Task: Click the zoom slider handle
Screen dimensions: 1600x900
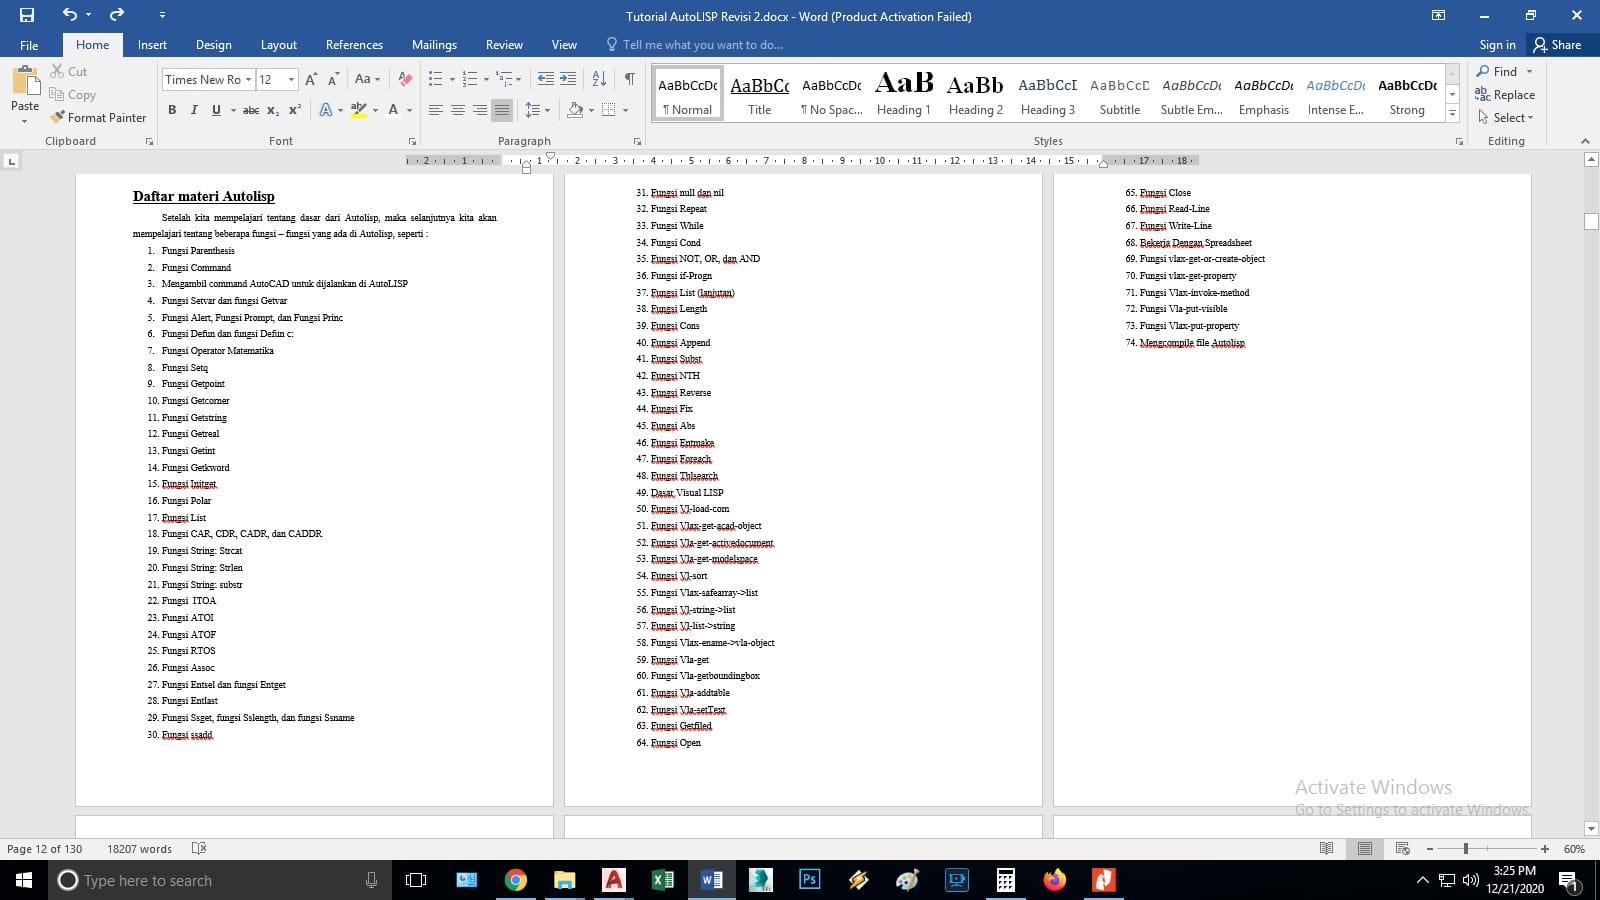Action: click(x=1466, y=849)
